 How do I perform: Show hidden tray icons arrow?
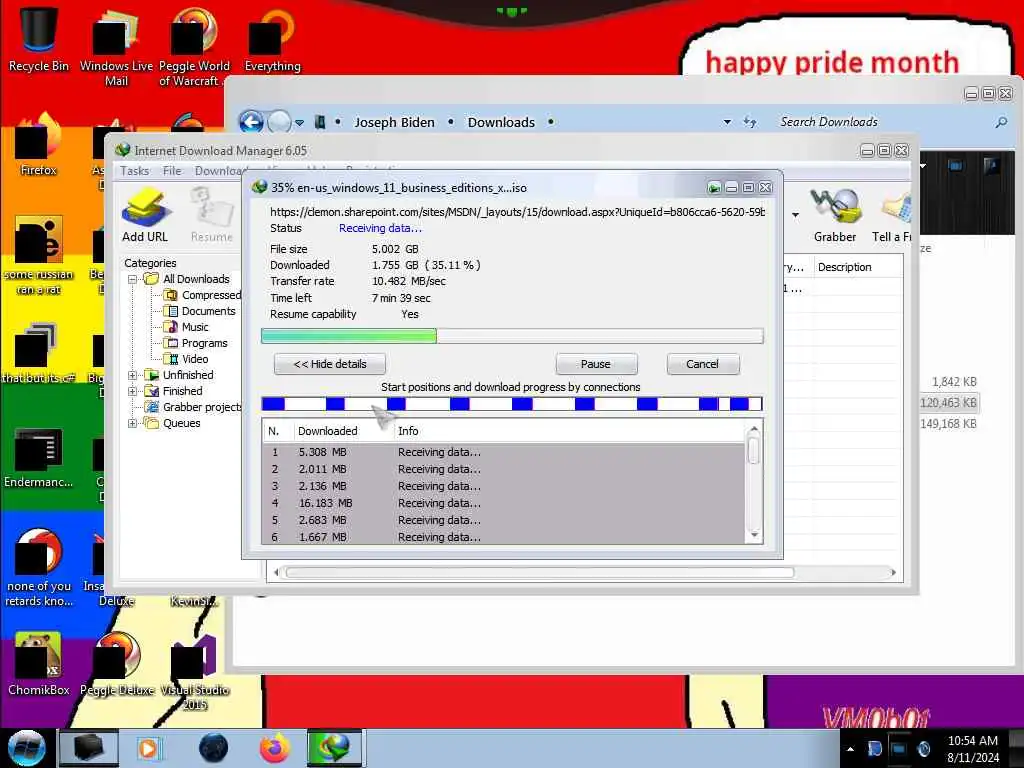coord(850,749)
